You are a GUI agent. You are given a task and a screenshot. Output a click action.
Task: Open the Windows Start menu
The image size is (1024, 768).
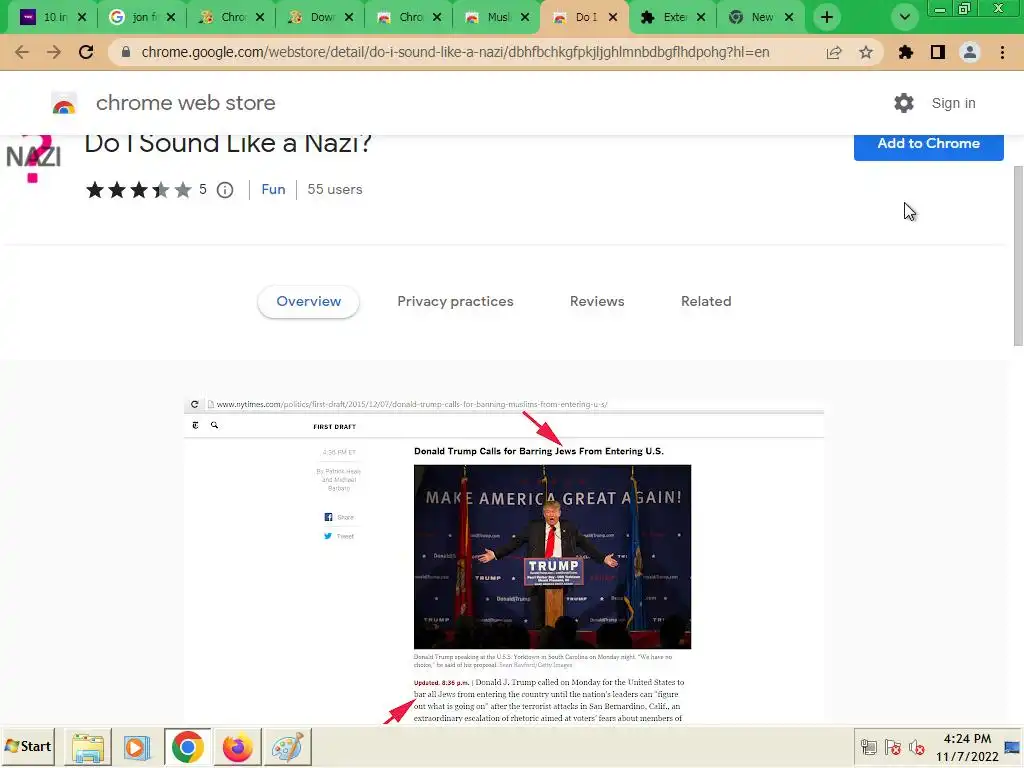[28, 746]
